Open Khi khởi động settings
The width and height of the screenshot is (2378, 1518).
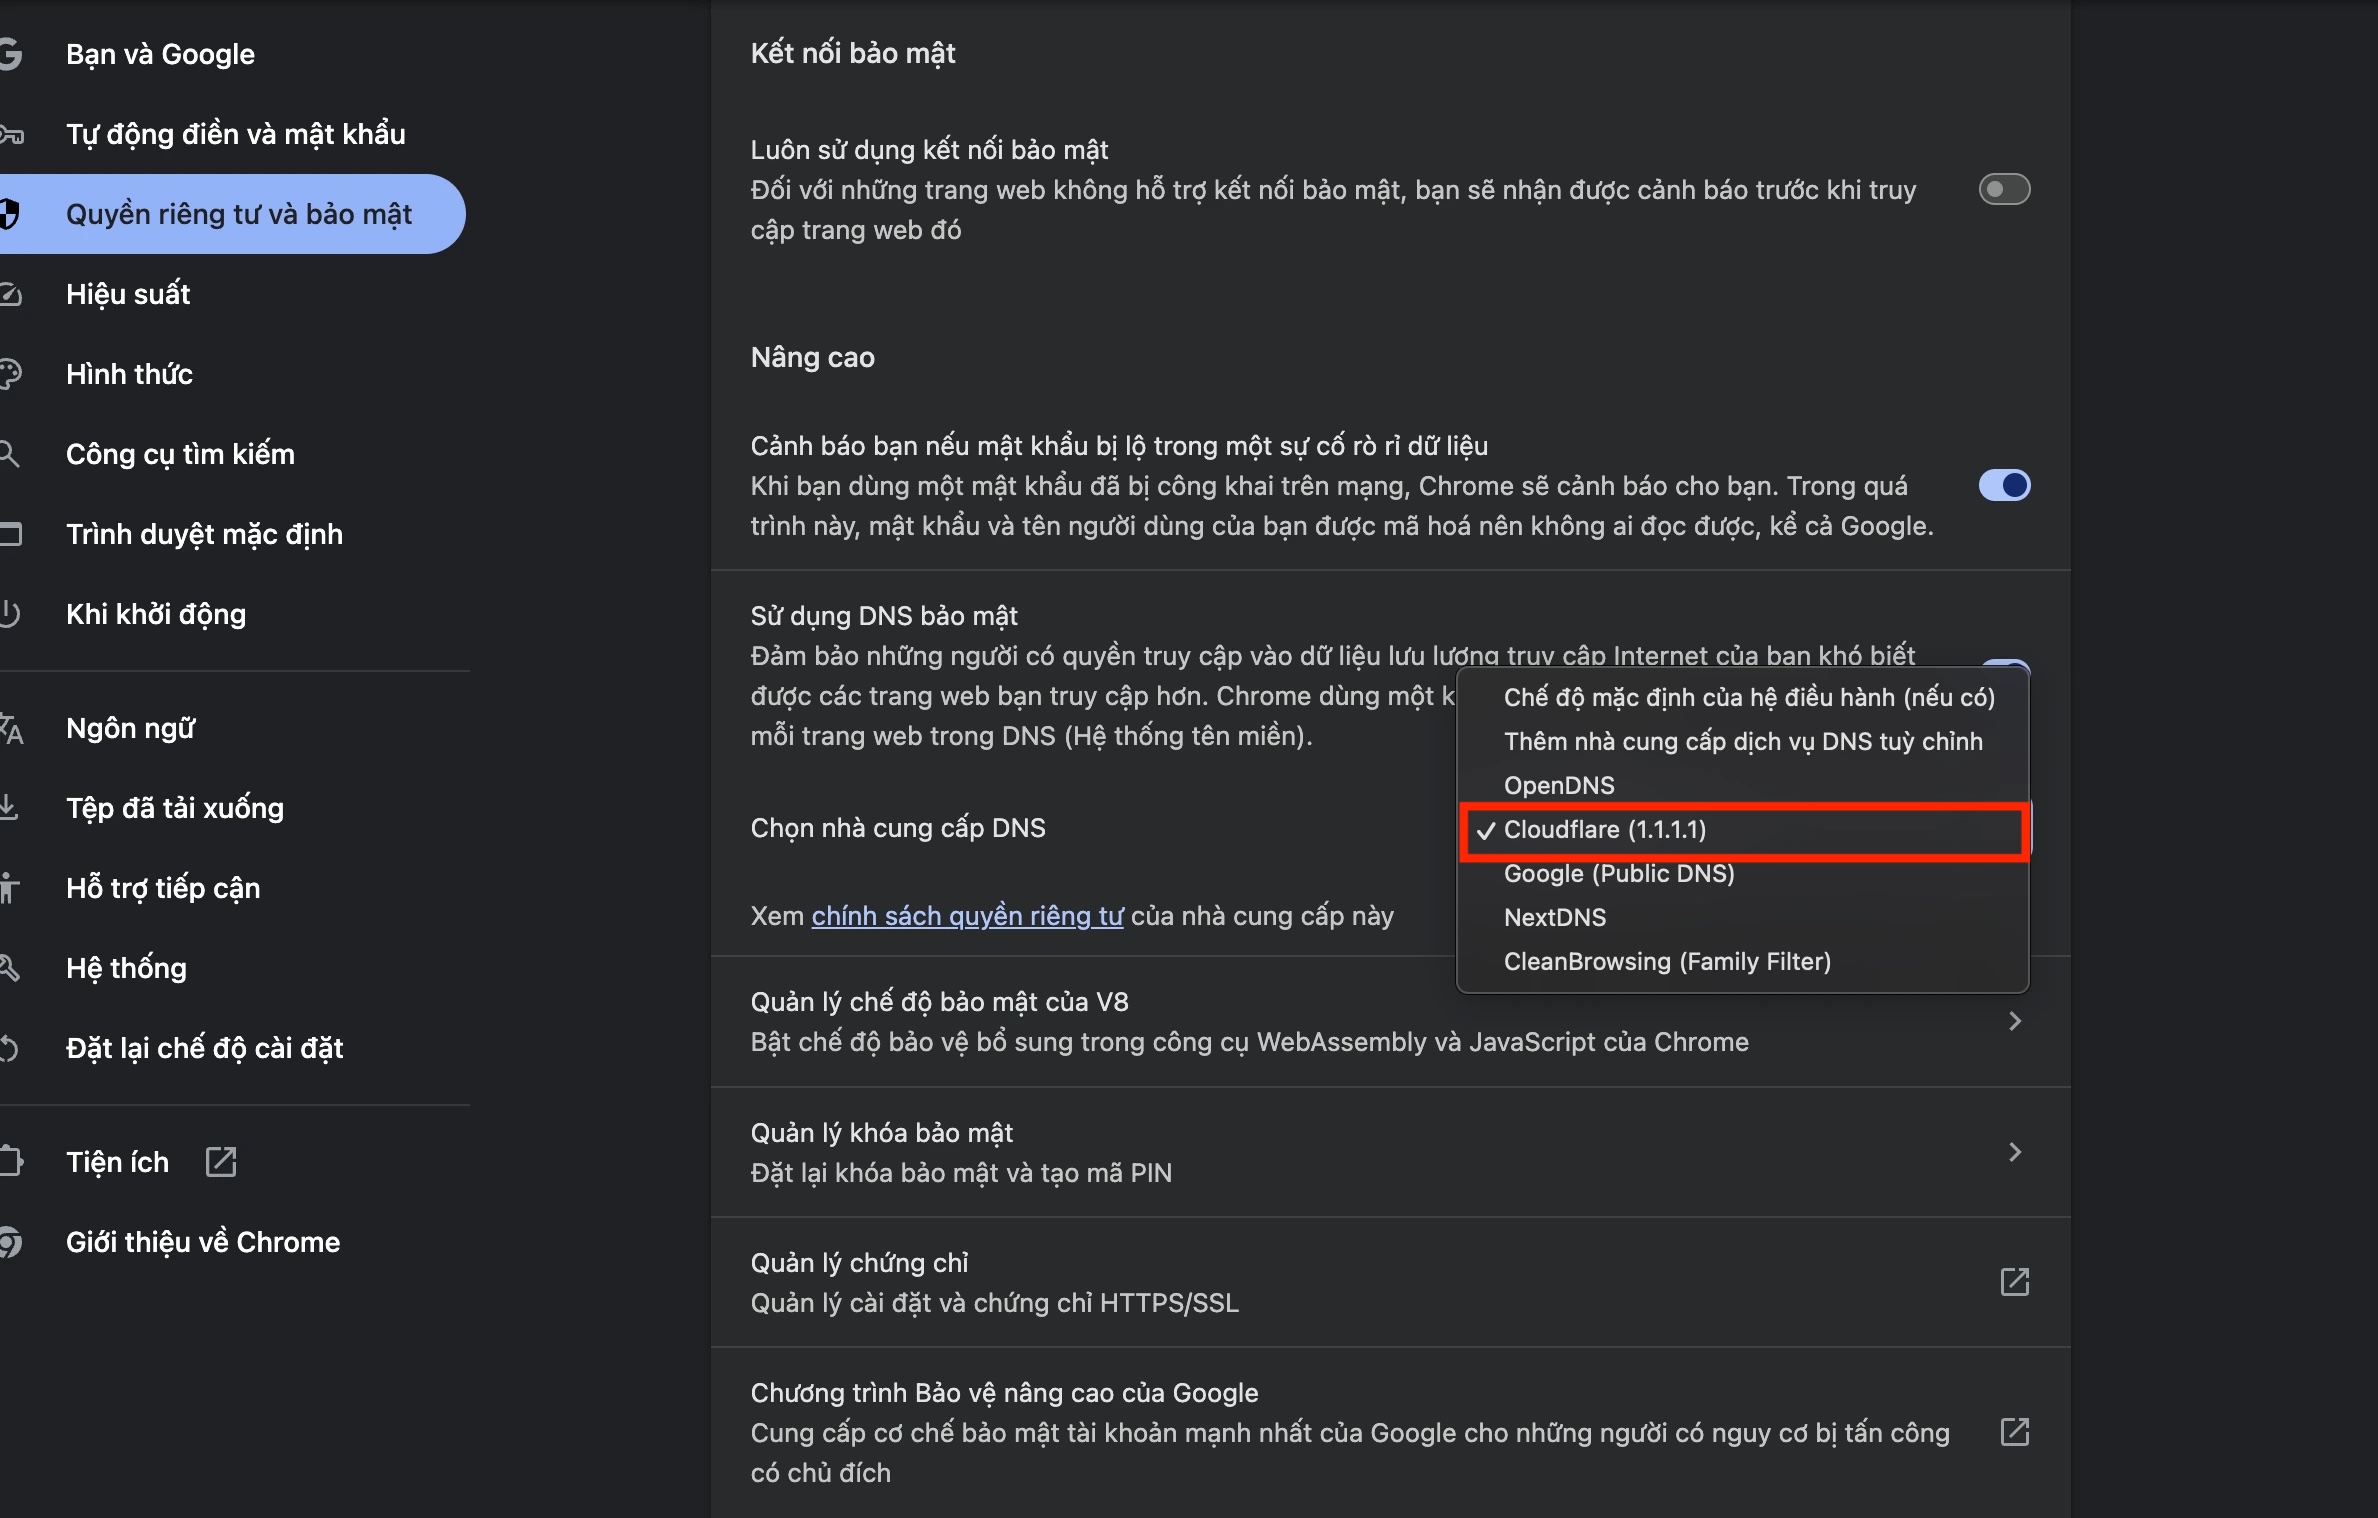coord(156,614)
